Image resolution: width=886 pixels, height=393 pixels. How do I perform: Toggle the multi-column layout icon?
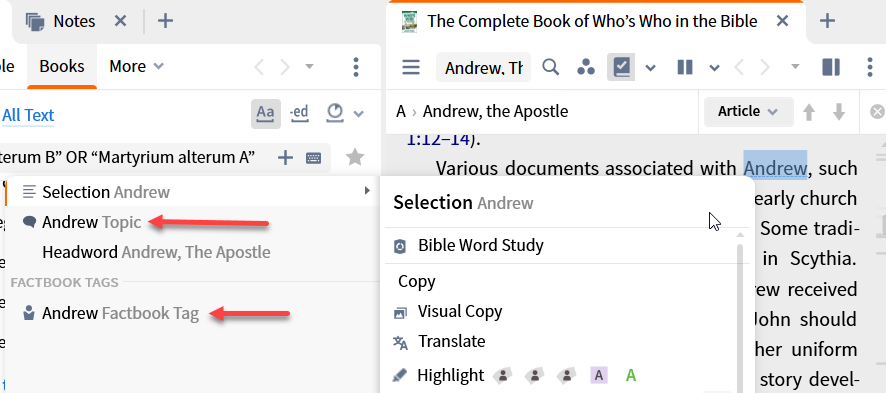685,68
